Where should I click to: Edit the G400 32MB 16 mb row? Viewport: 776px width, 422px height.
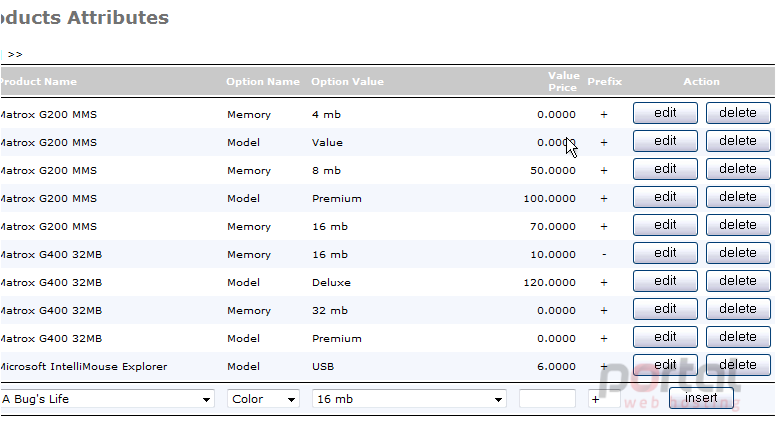[x=665, y=253]
